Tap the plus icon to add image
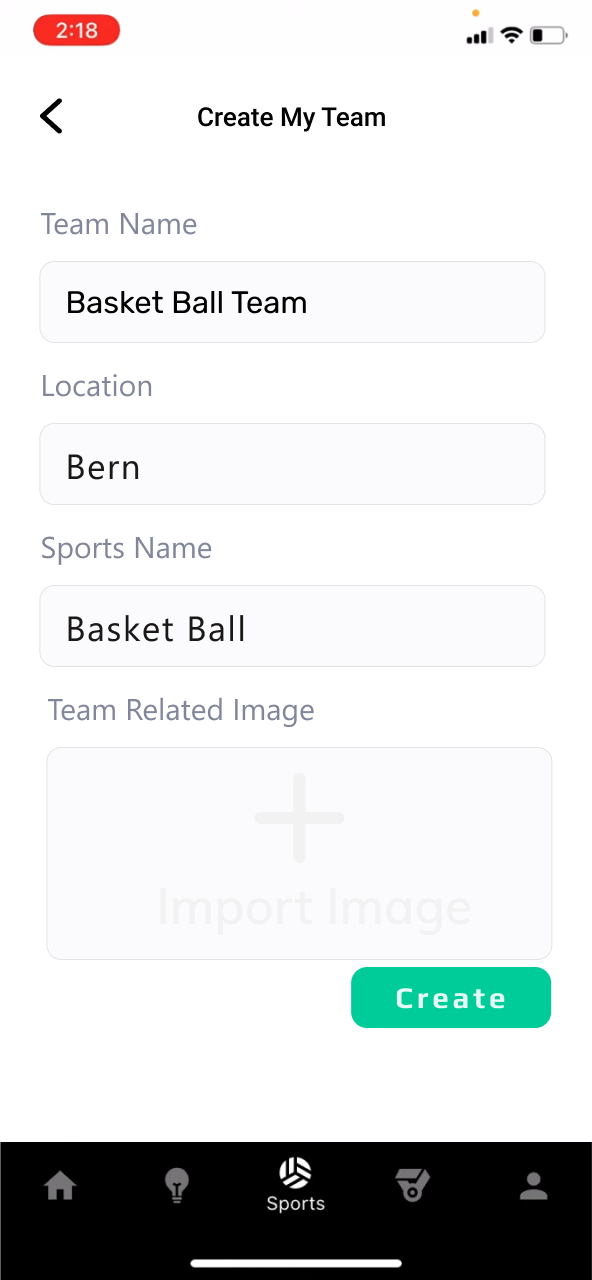The width and height of the screenshot is (592, 1280). (299, 817)
